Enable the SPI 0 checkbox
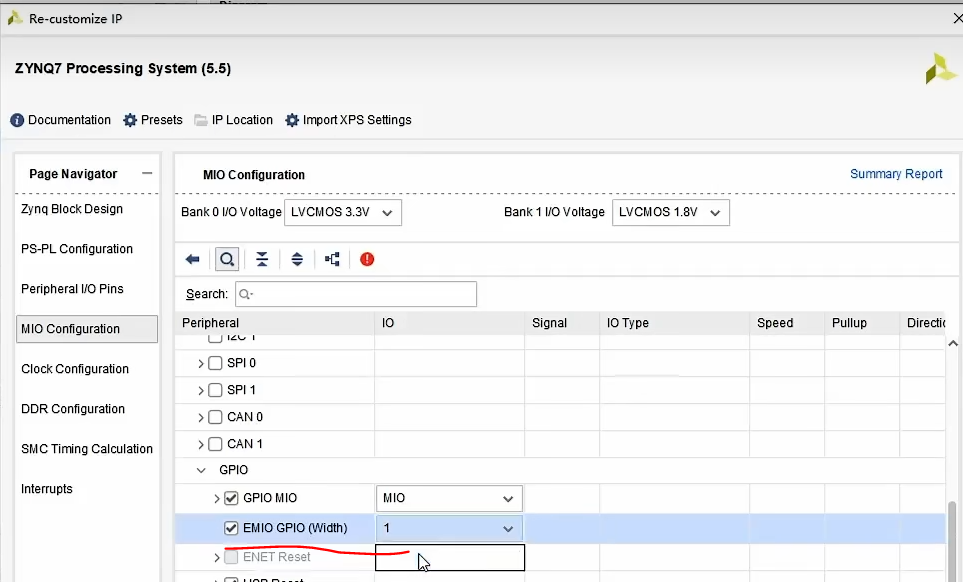Image resolution: width=963 pixels, height=582 pixels. [x=215, y=363]
